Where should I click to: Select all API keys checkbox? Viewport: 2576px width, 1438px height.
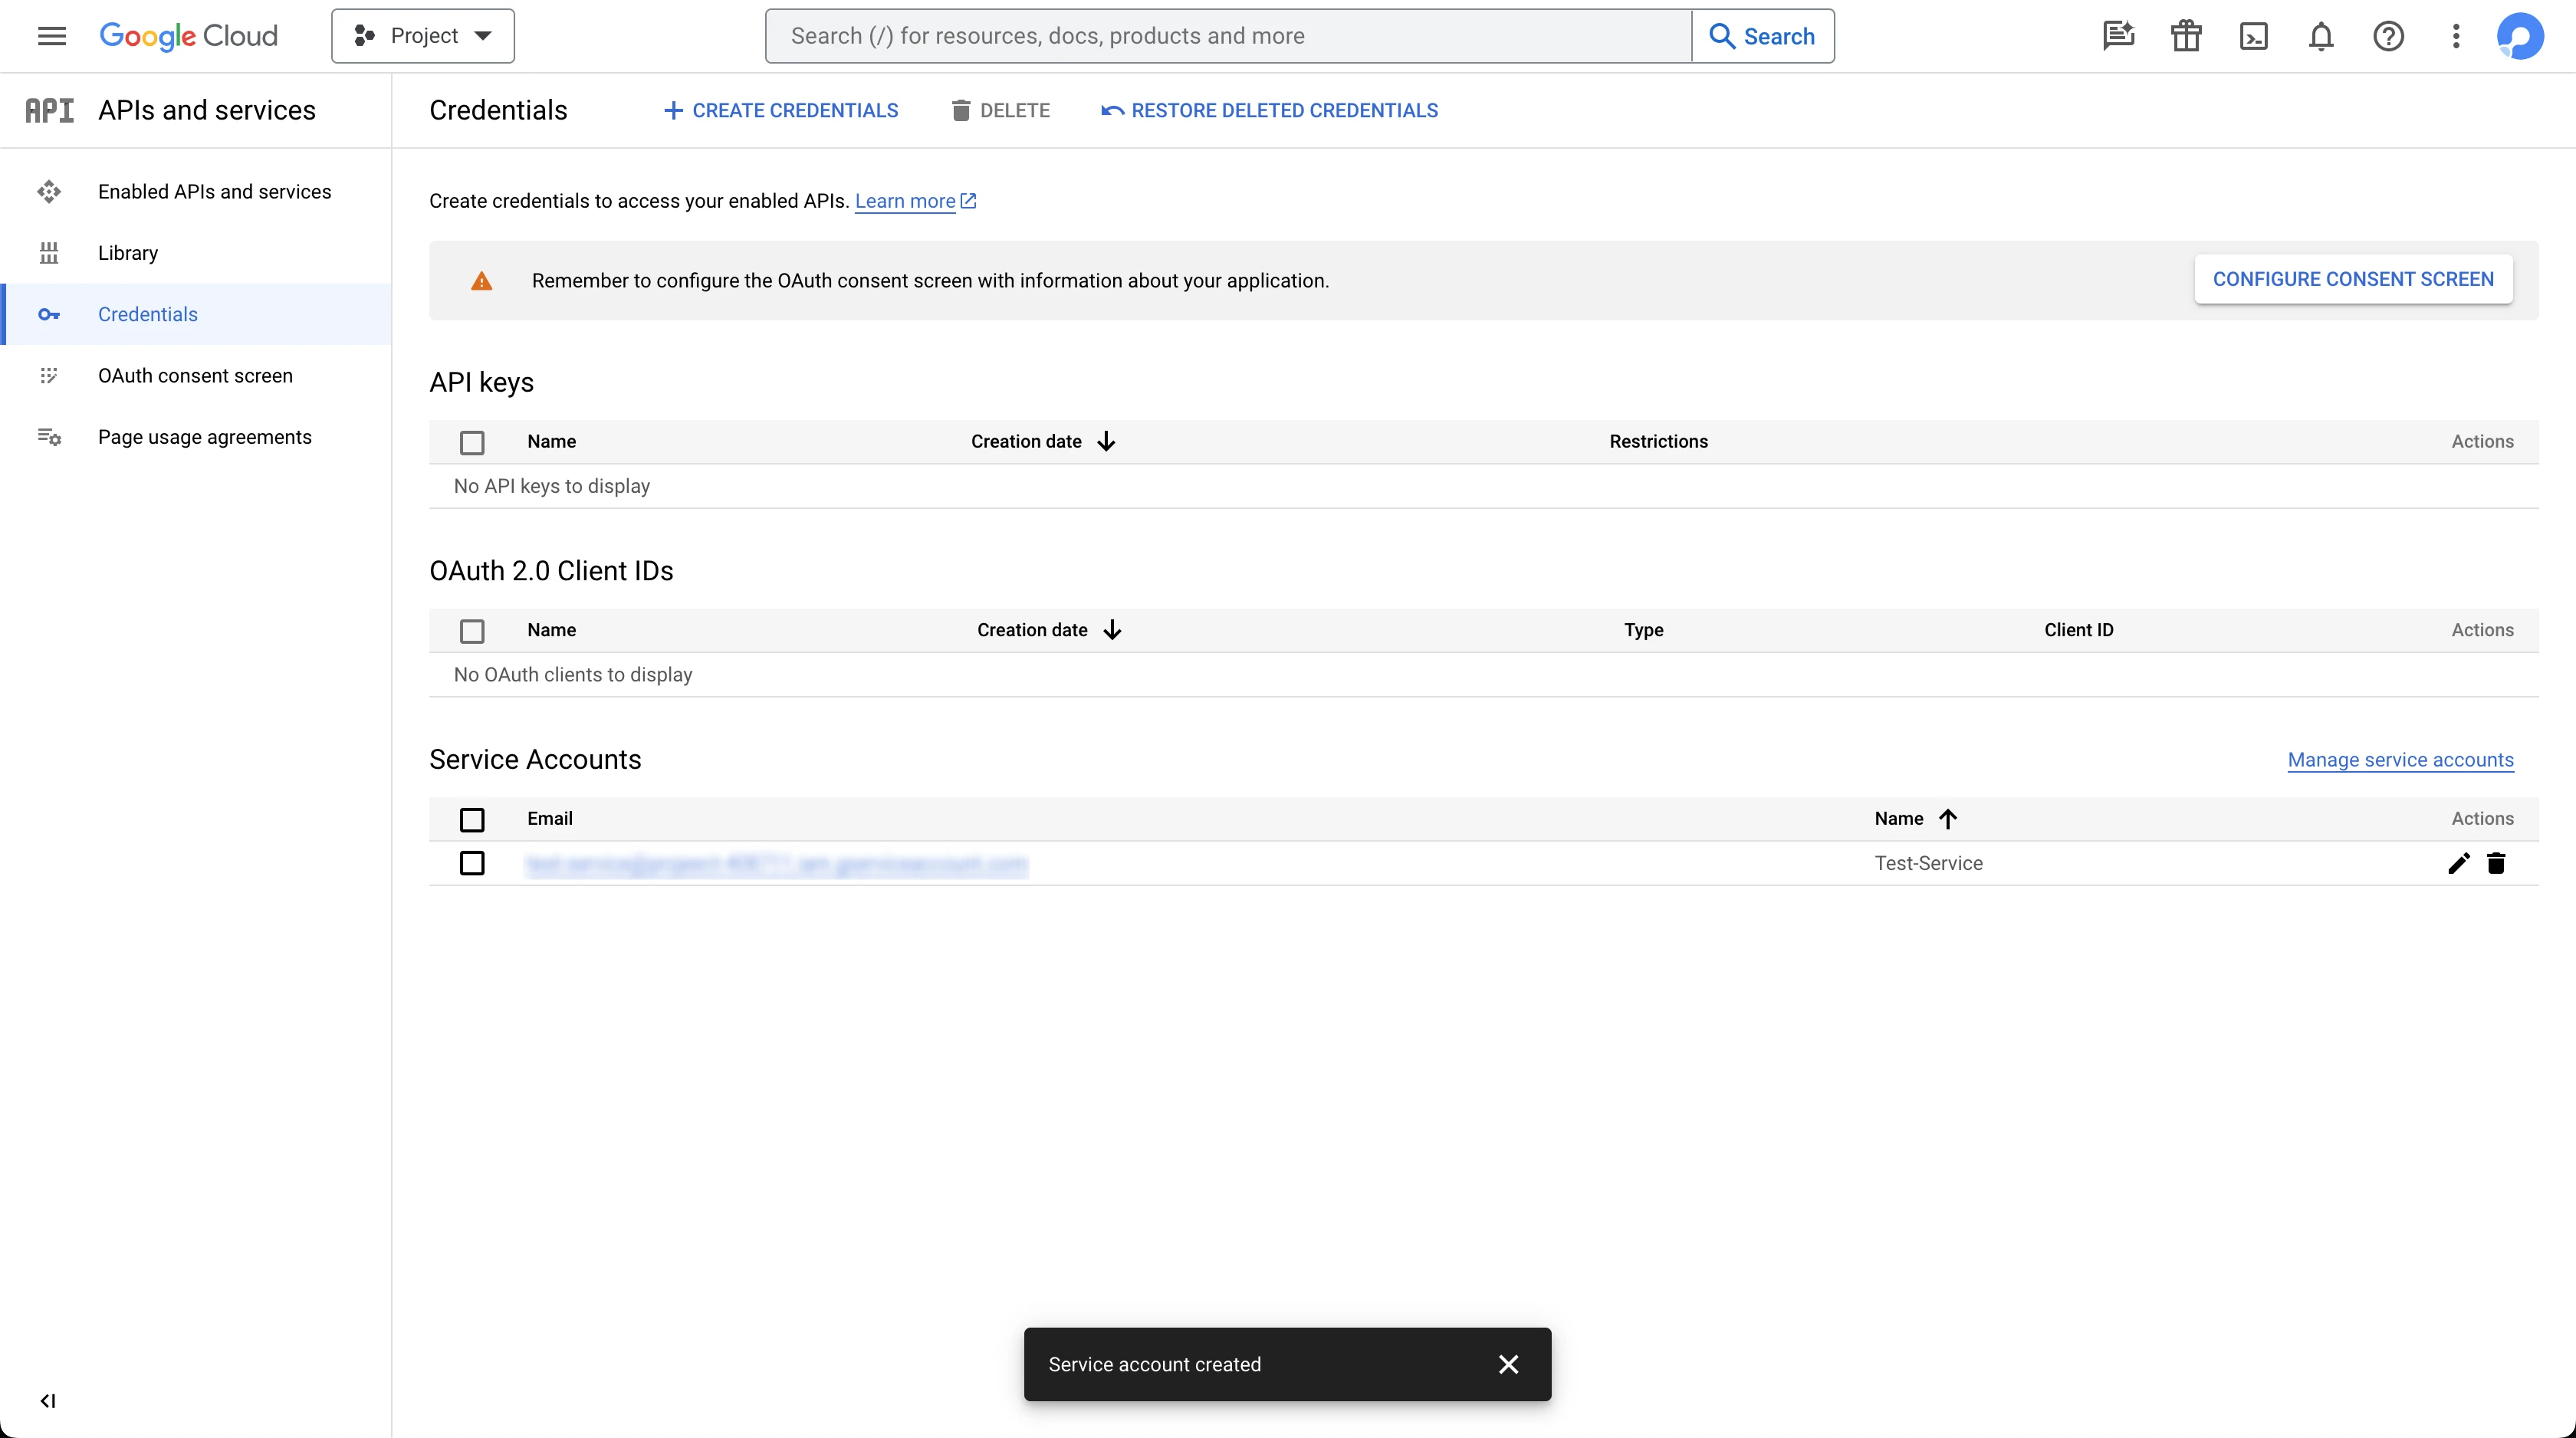[x=472, y=442]
